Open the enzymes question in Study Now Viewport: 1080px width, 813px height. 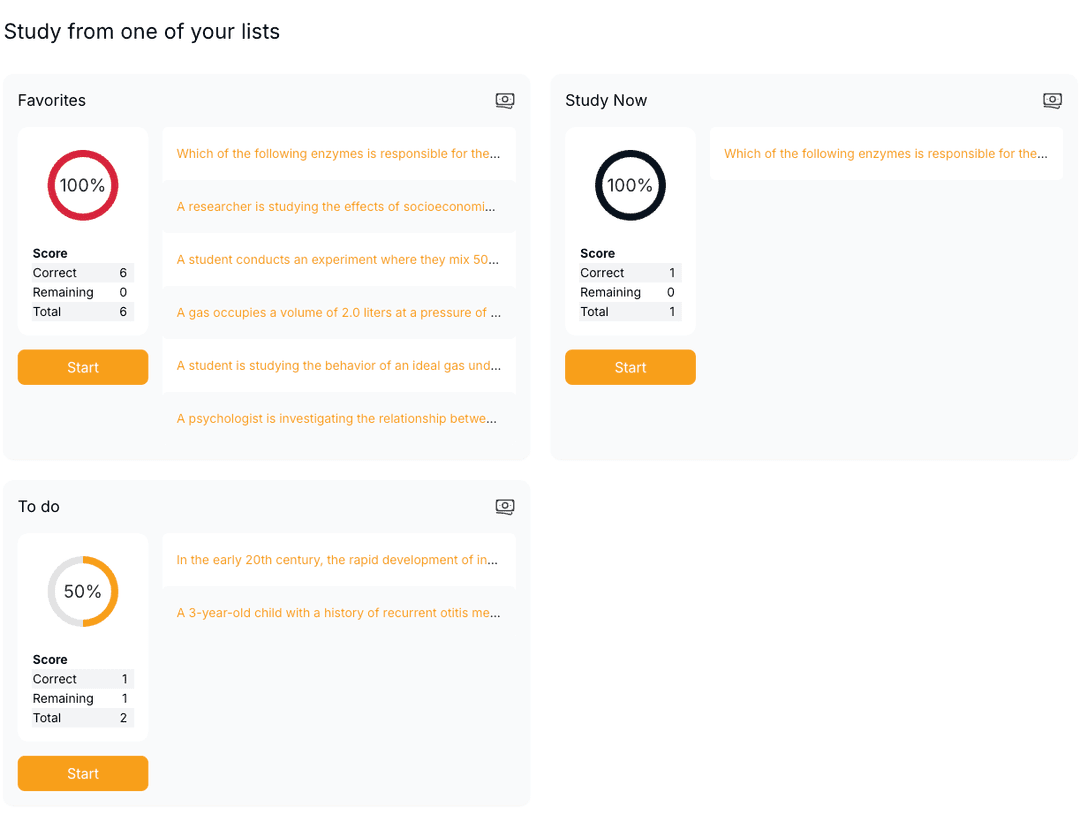[x=885, y=154]
